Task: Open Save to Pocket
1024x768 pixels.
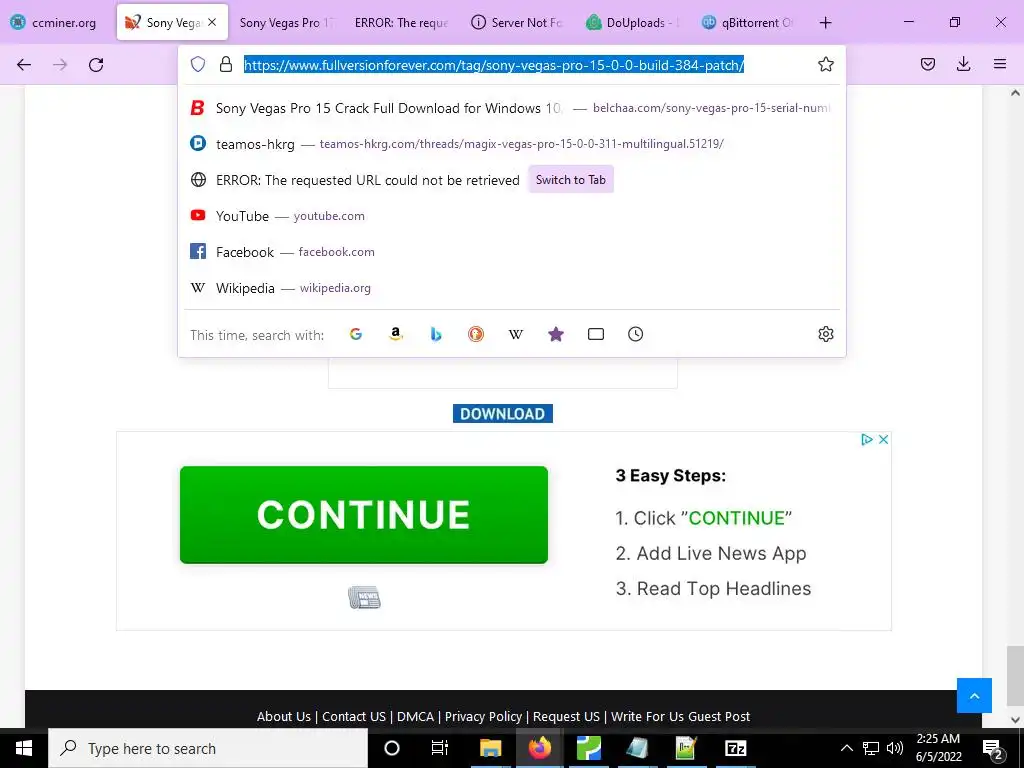Action: tap(927, 64)
